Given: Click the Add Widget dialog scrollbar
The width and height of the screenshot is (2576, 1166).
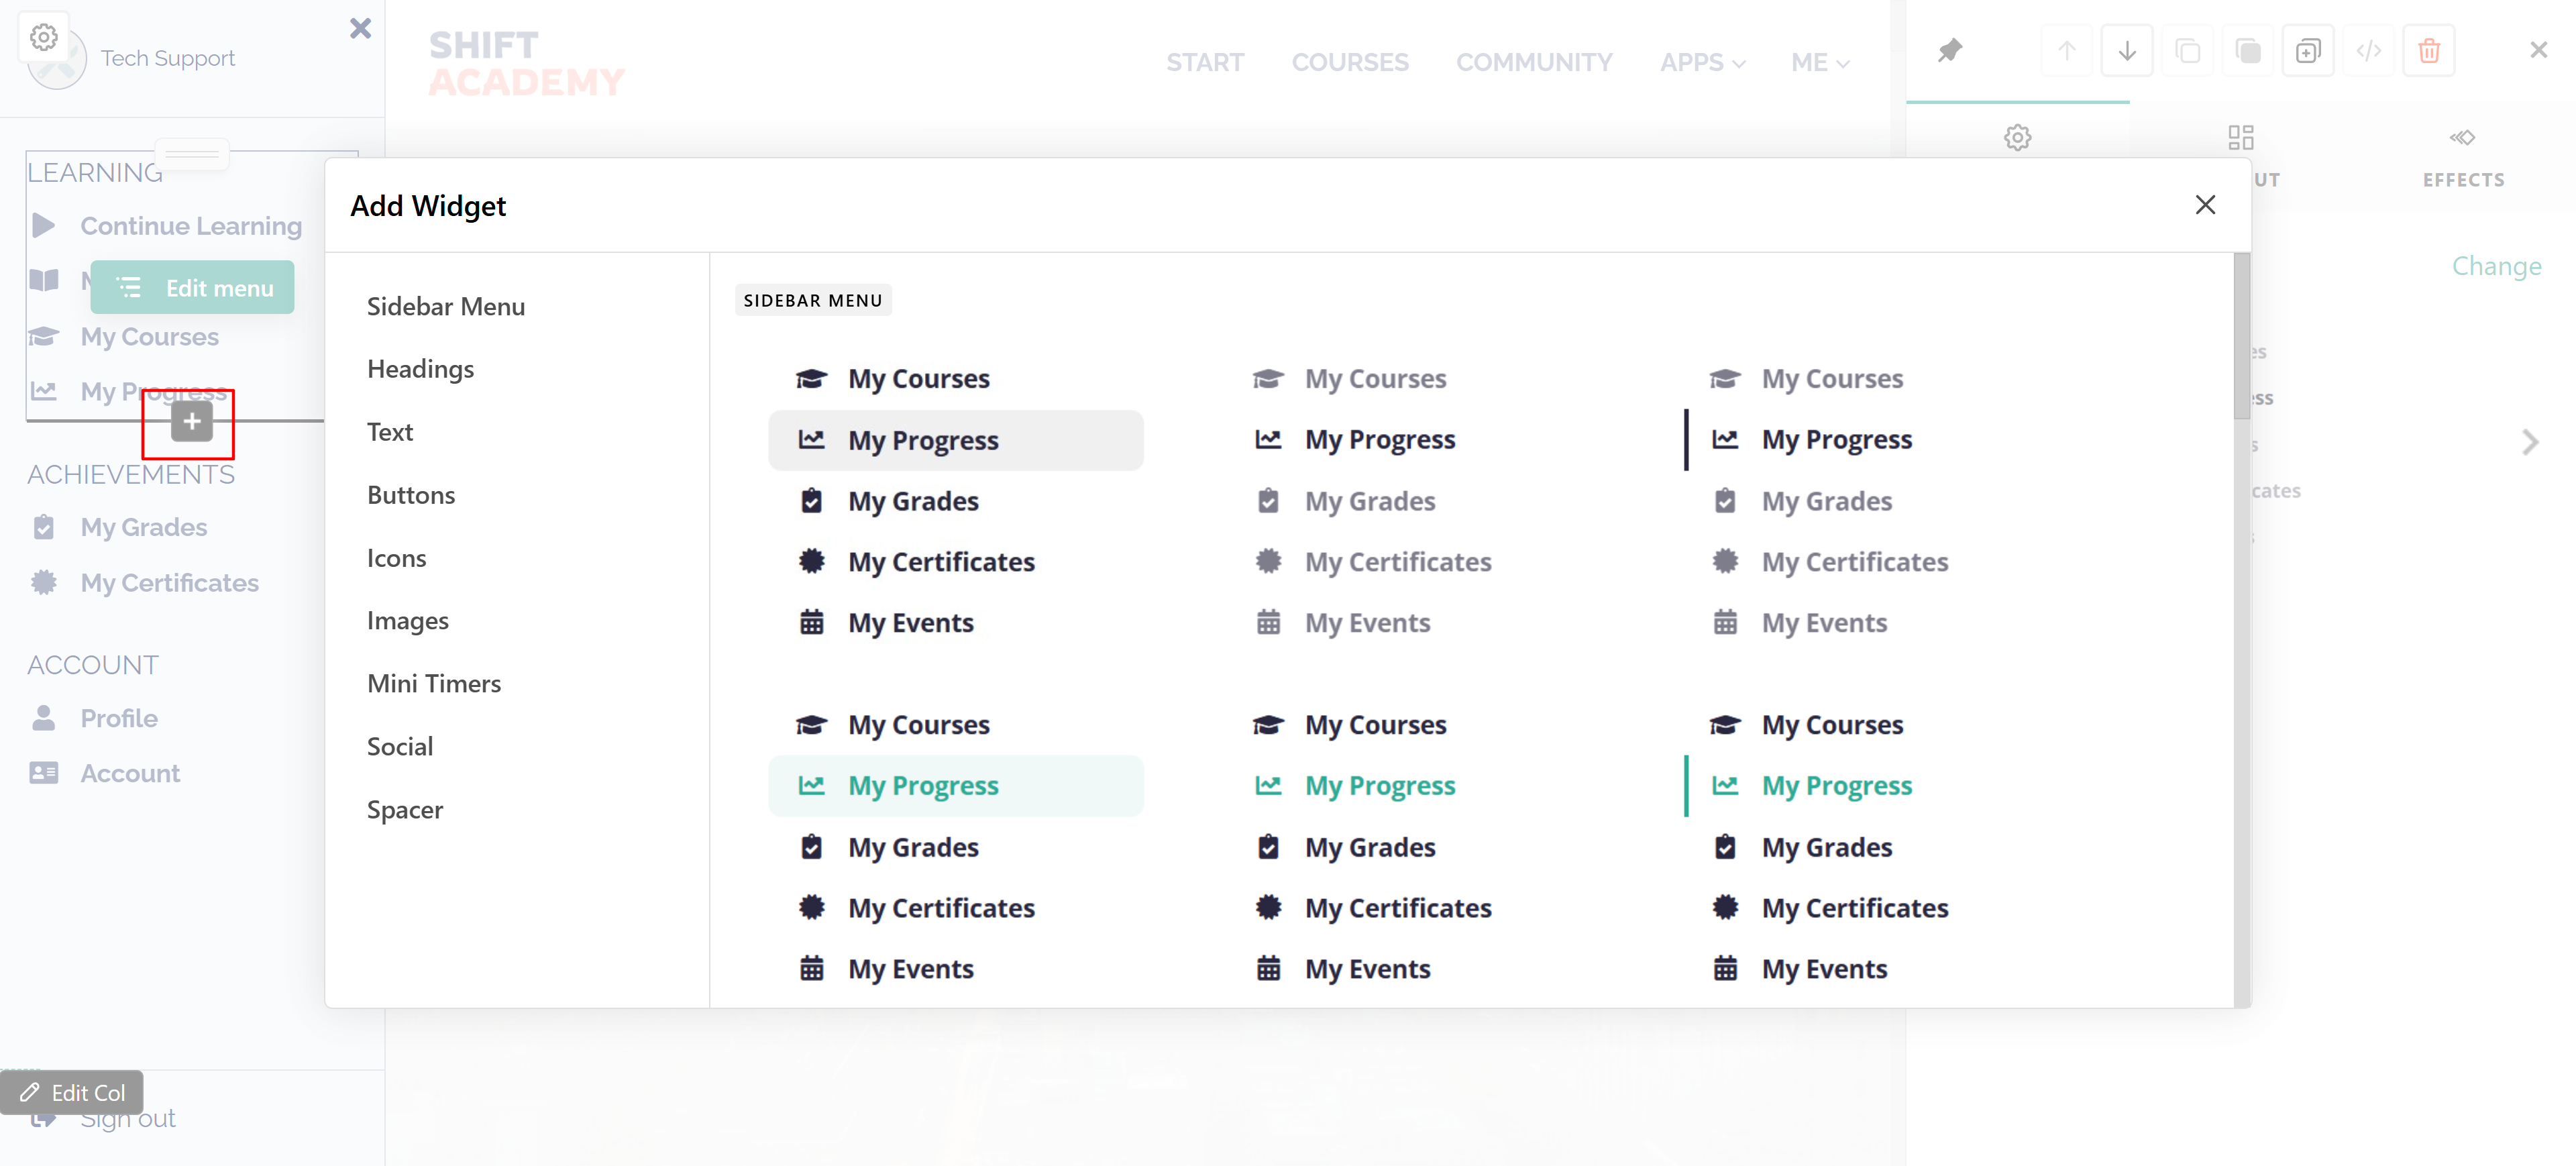Looking at the screenshot, I should [x=2242, y=336].
